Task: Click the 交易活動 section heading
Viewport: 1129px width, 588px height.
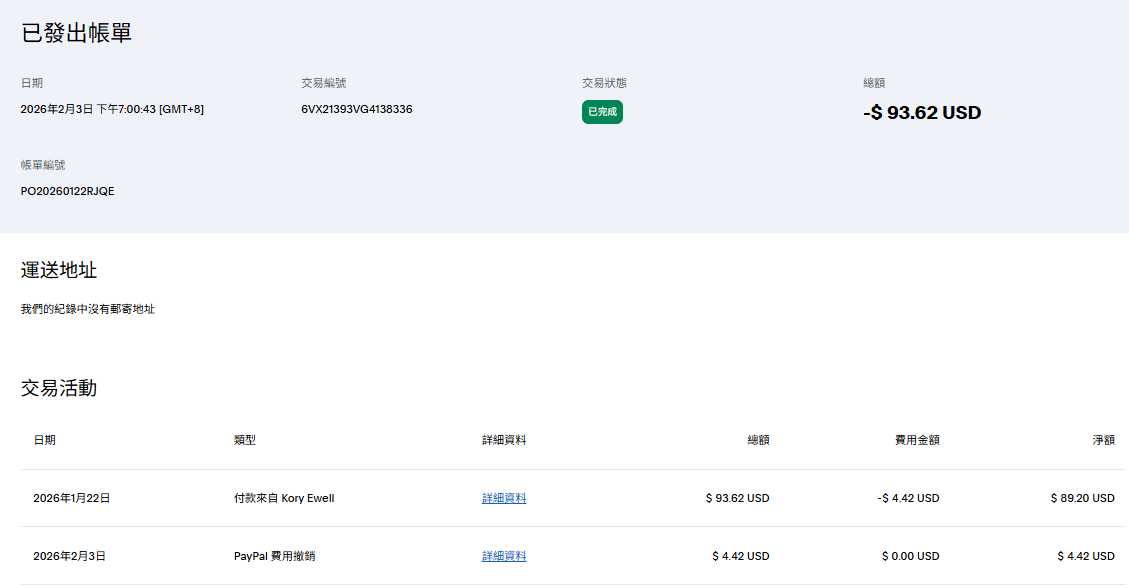Action: [59, 388]
